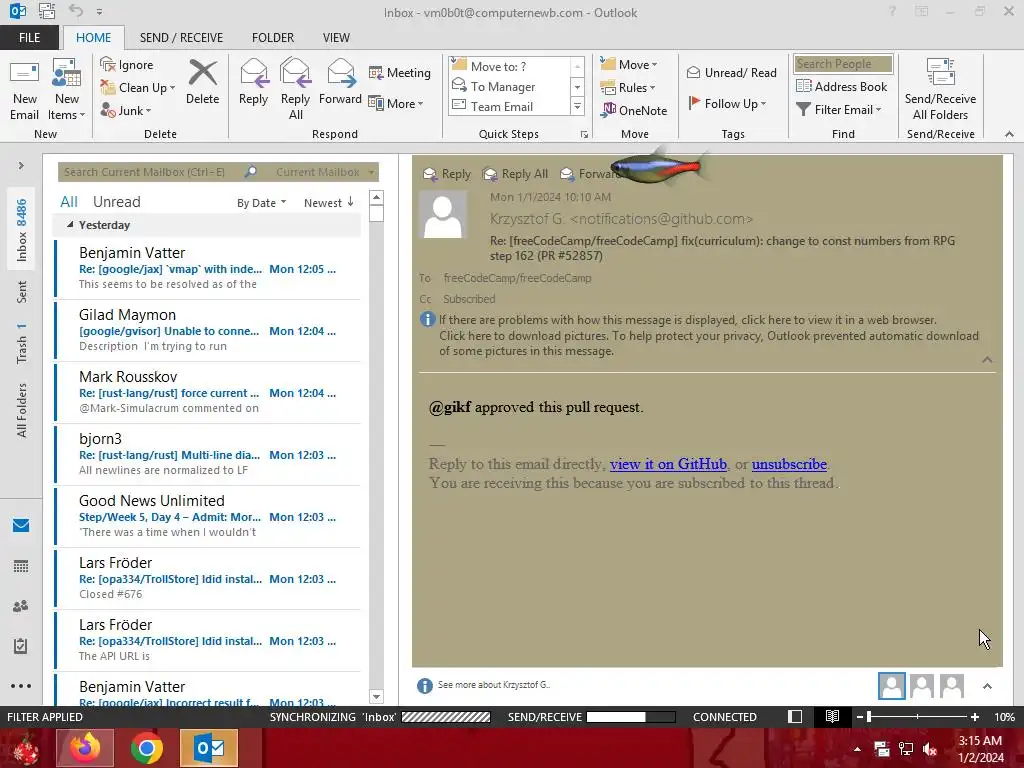Expand the Quick Steps gallery
This screenshot has width=1024, height=768.
click(x=577, y=106)
